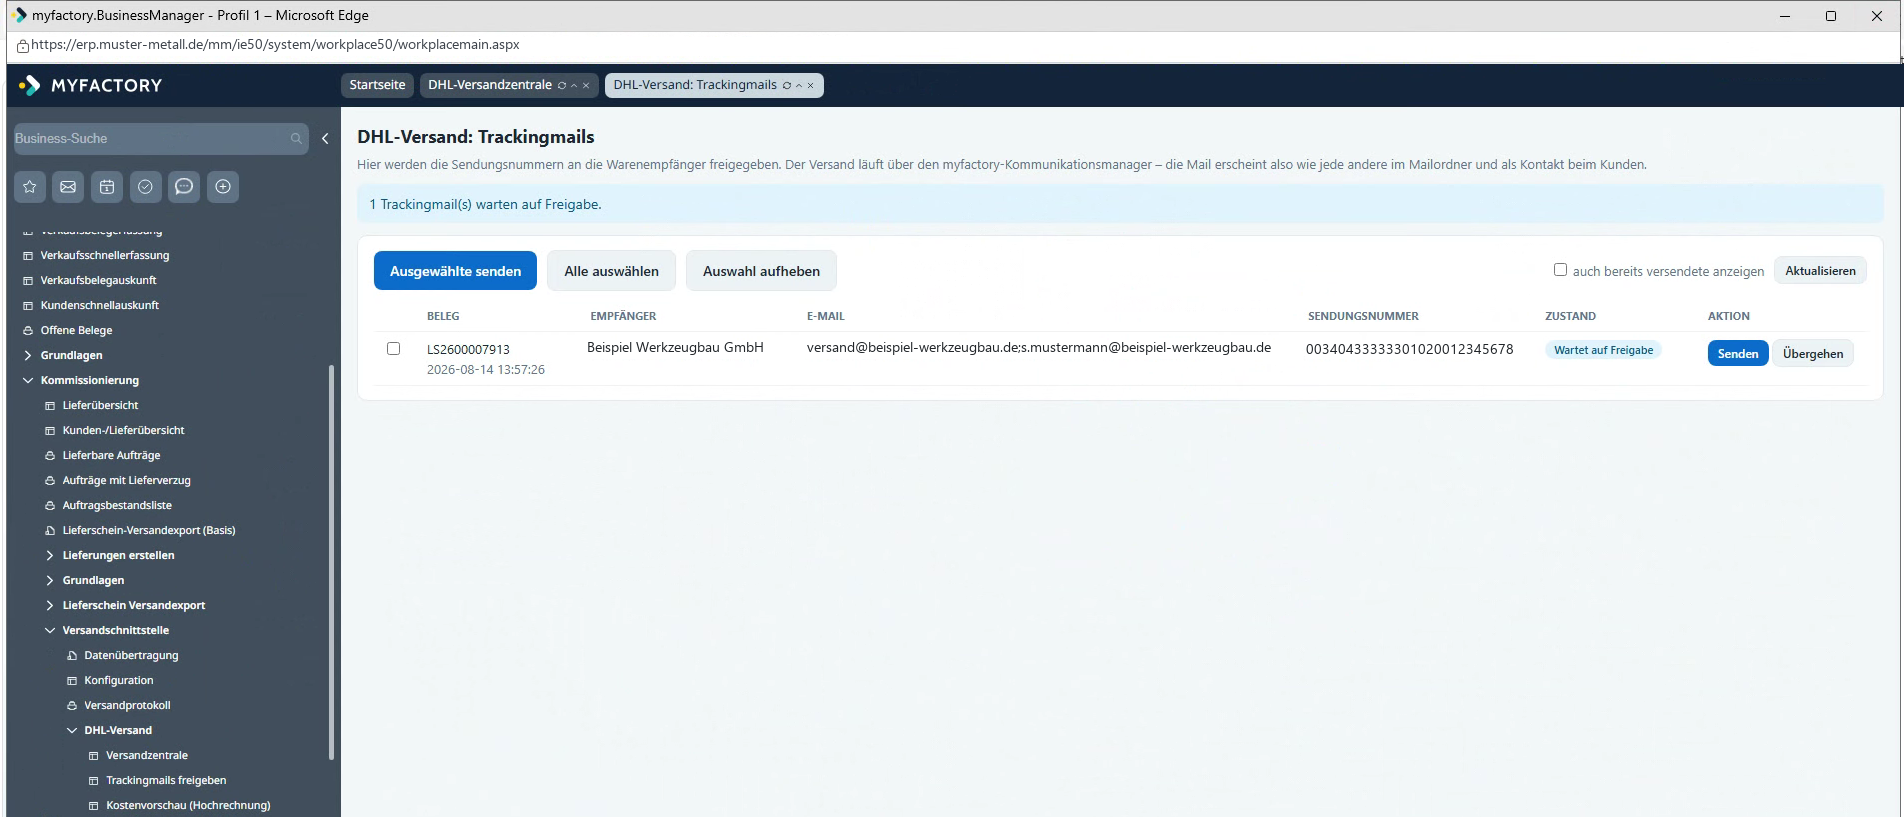Open Lieferschein-Versandexport (Basis)
Screen dimensions: 1904x817
(x=149, y=530)
